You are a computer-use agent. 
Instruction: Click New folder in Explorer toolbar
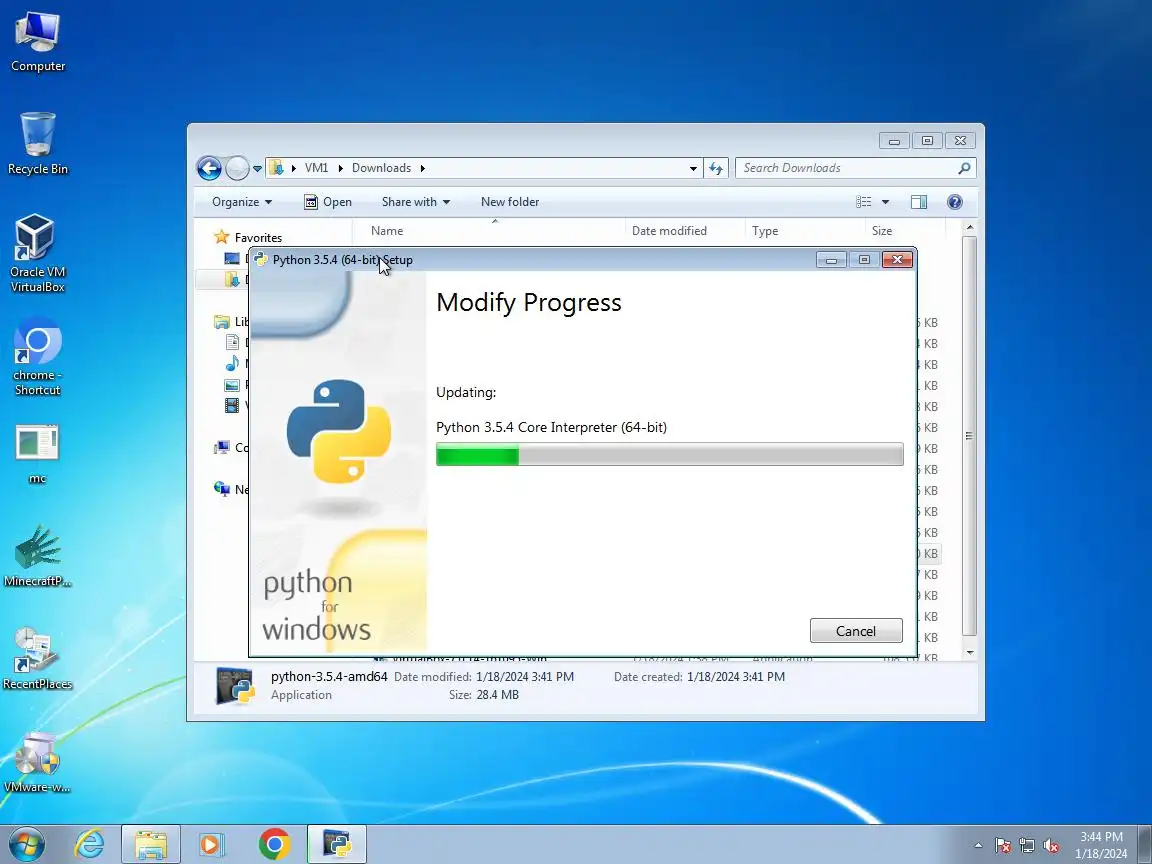tap(510, 202)
